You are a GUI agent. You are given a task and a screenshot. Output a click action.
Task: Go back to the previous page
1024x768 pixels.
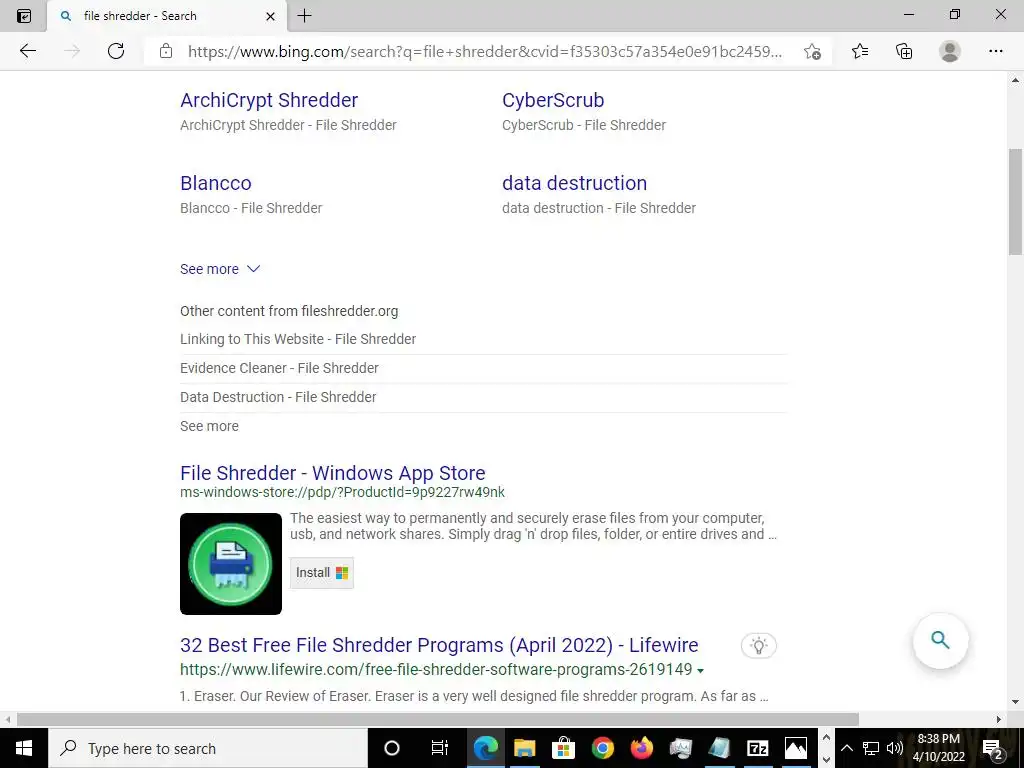point(27,51)
